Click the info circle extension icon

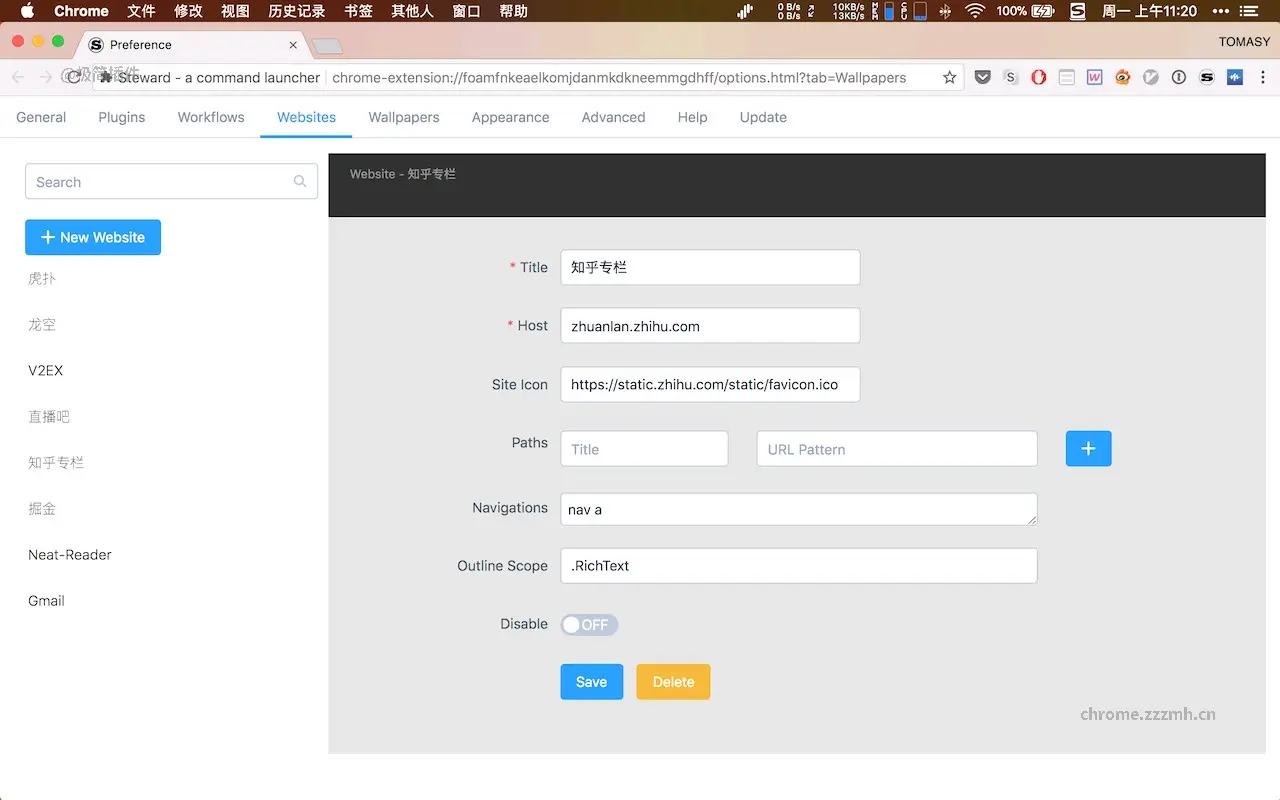pos(1178,76)
